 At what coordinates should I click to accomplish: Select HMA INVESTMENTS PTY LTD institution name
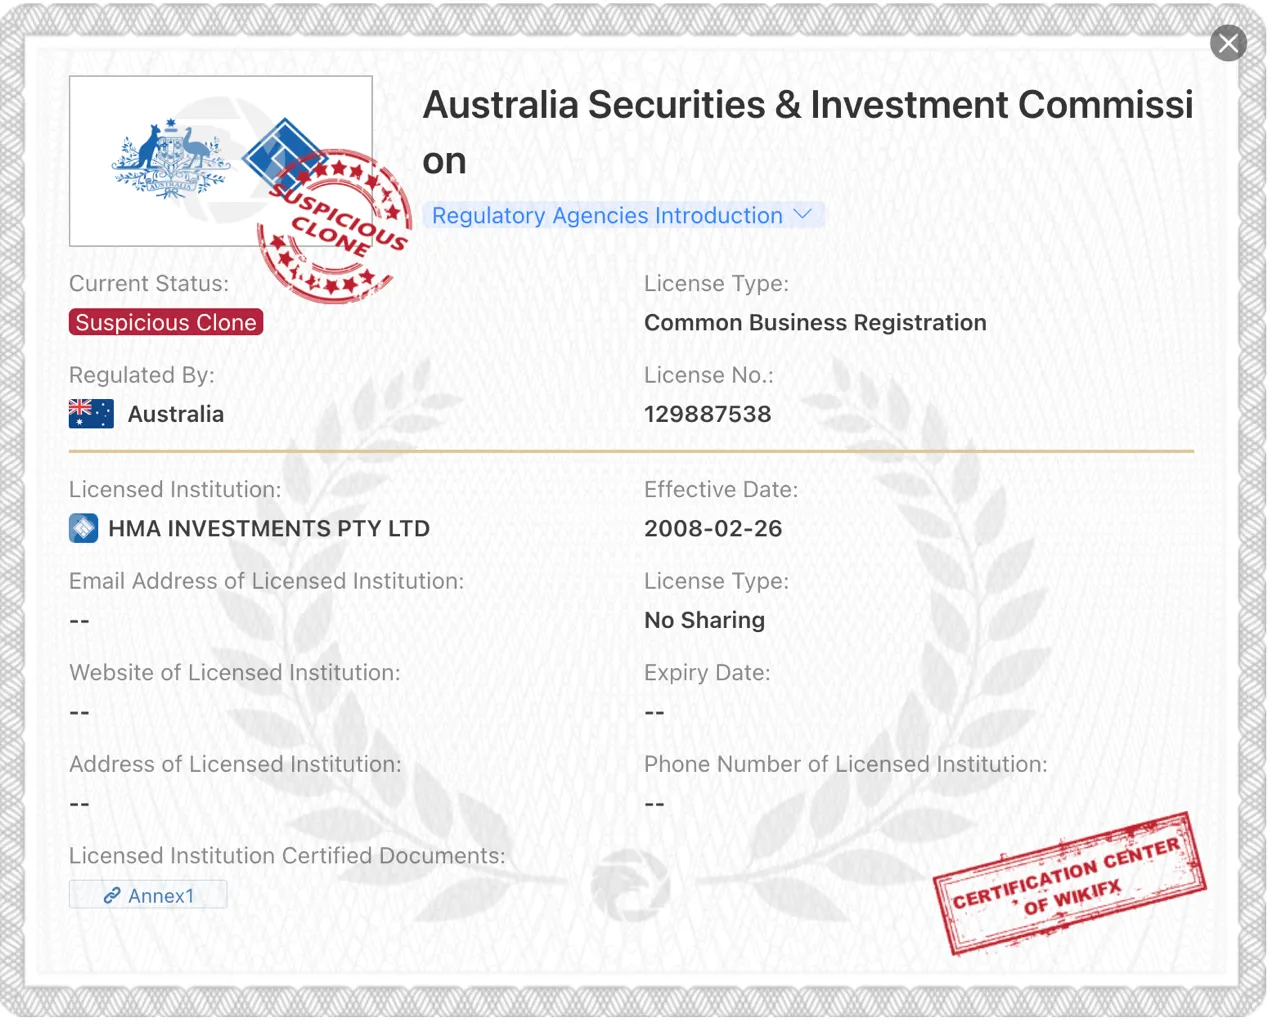[269, 528]
